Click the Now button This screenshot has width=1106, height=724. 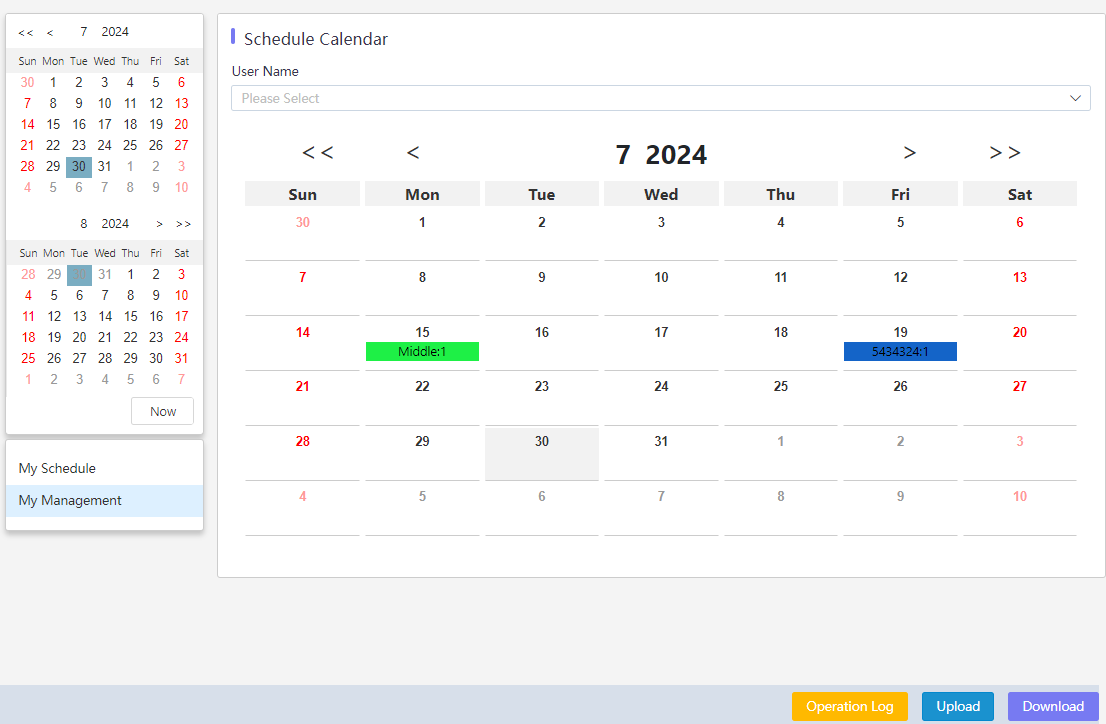click(162, 411)
